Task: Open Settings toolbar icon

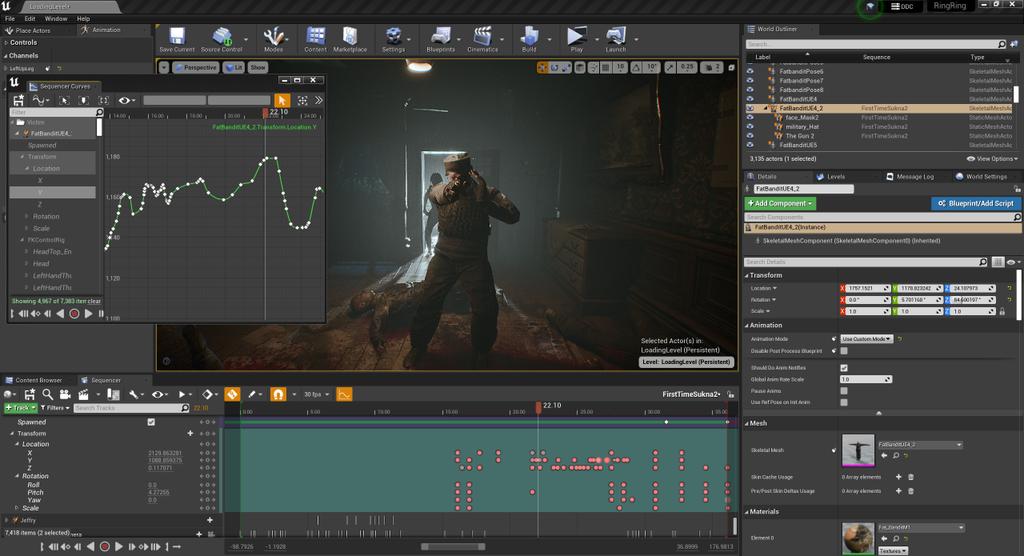Action: pos(393,39)
